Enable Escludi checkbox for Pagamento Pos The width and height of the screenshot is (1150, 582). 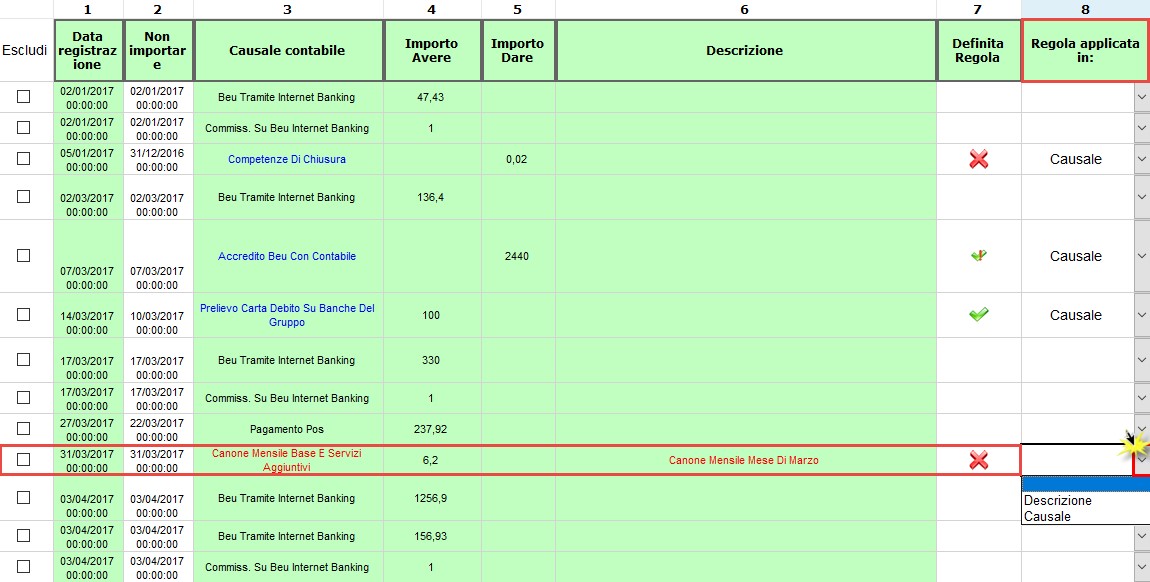tap(23, 429)
